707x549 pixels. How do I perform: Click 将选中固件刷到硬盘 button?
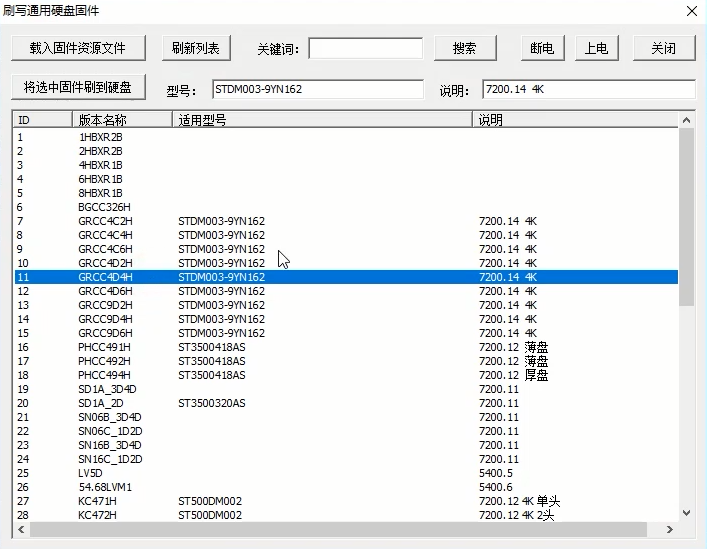pos(78,88)
